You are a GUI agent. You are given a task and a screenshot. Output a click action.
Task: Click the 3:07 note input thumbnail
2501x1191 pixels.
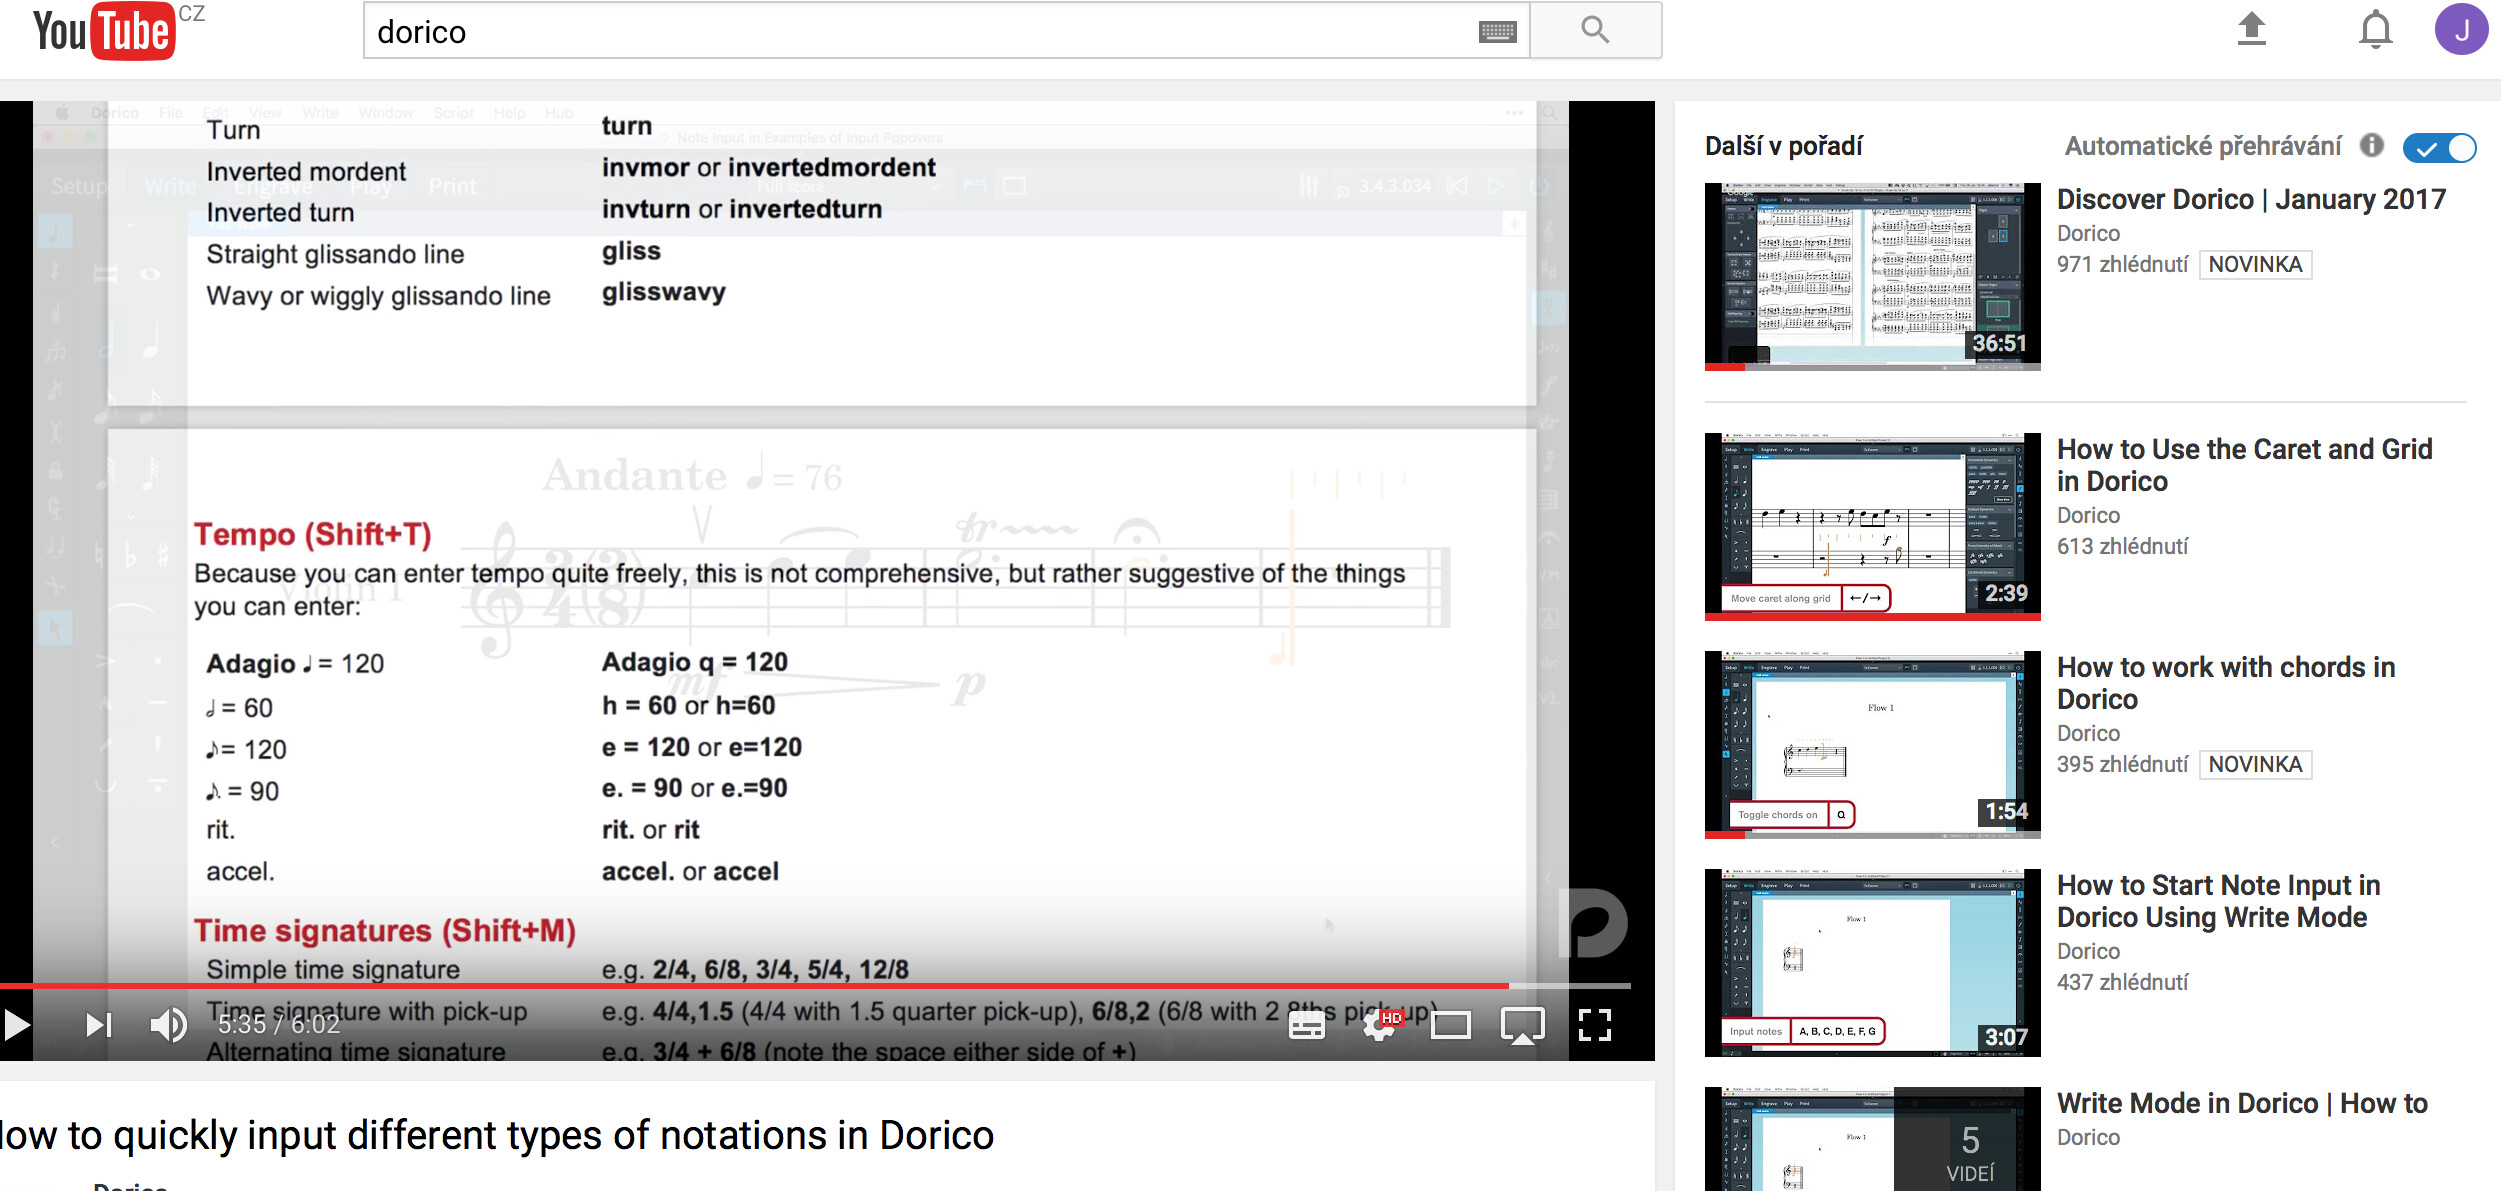[x=1872, y=962]
